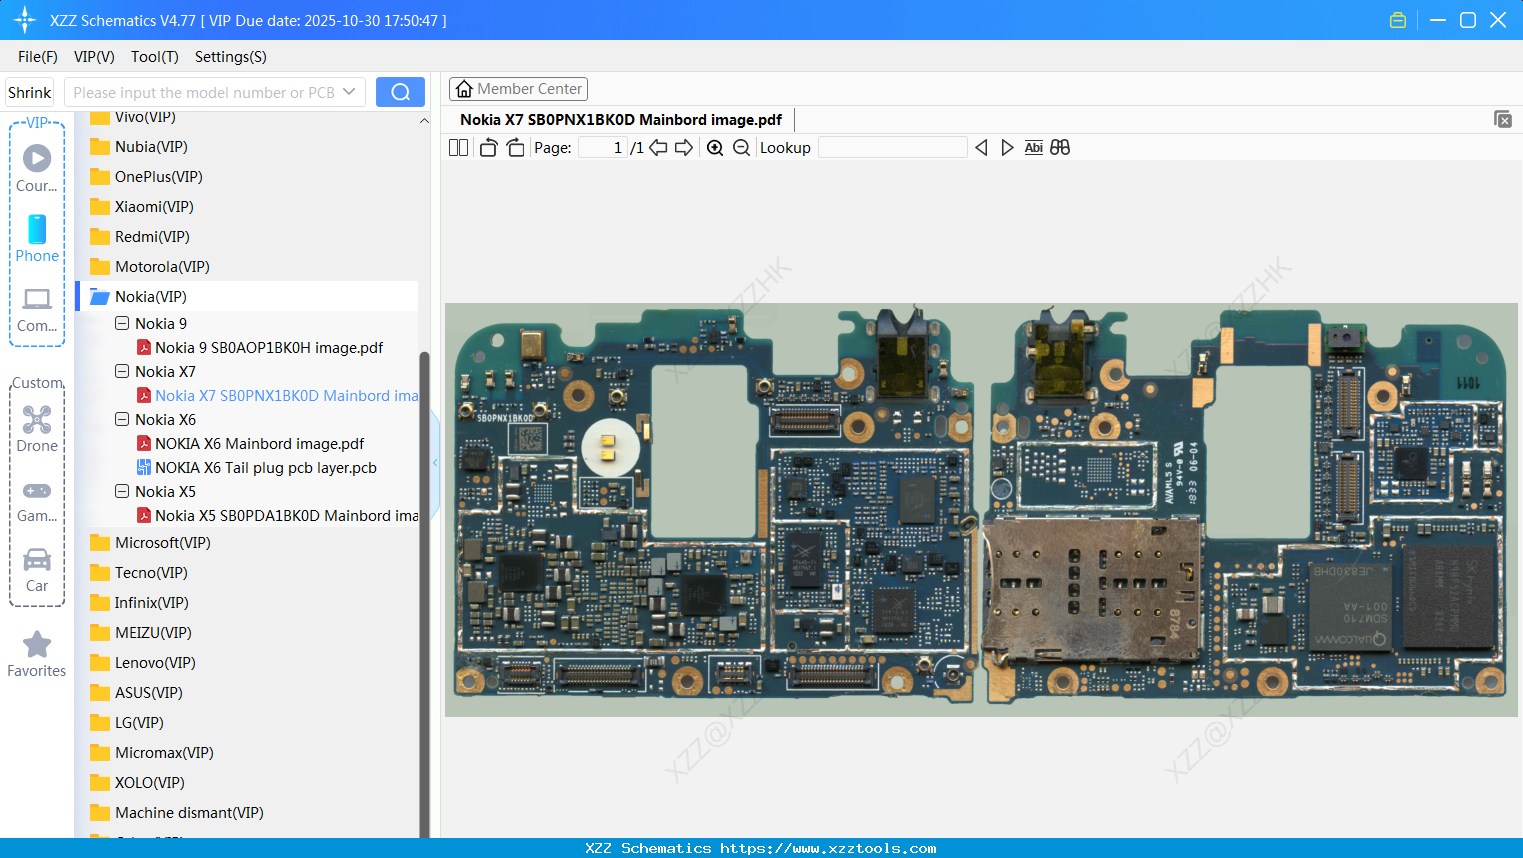Zoom in on the mainboard image
The height and width of the screenshot is (858, 1523).
715,147
